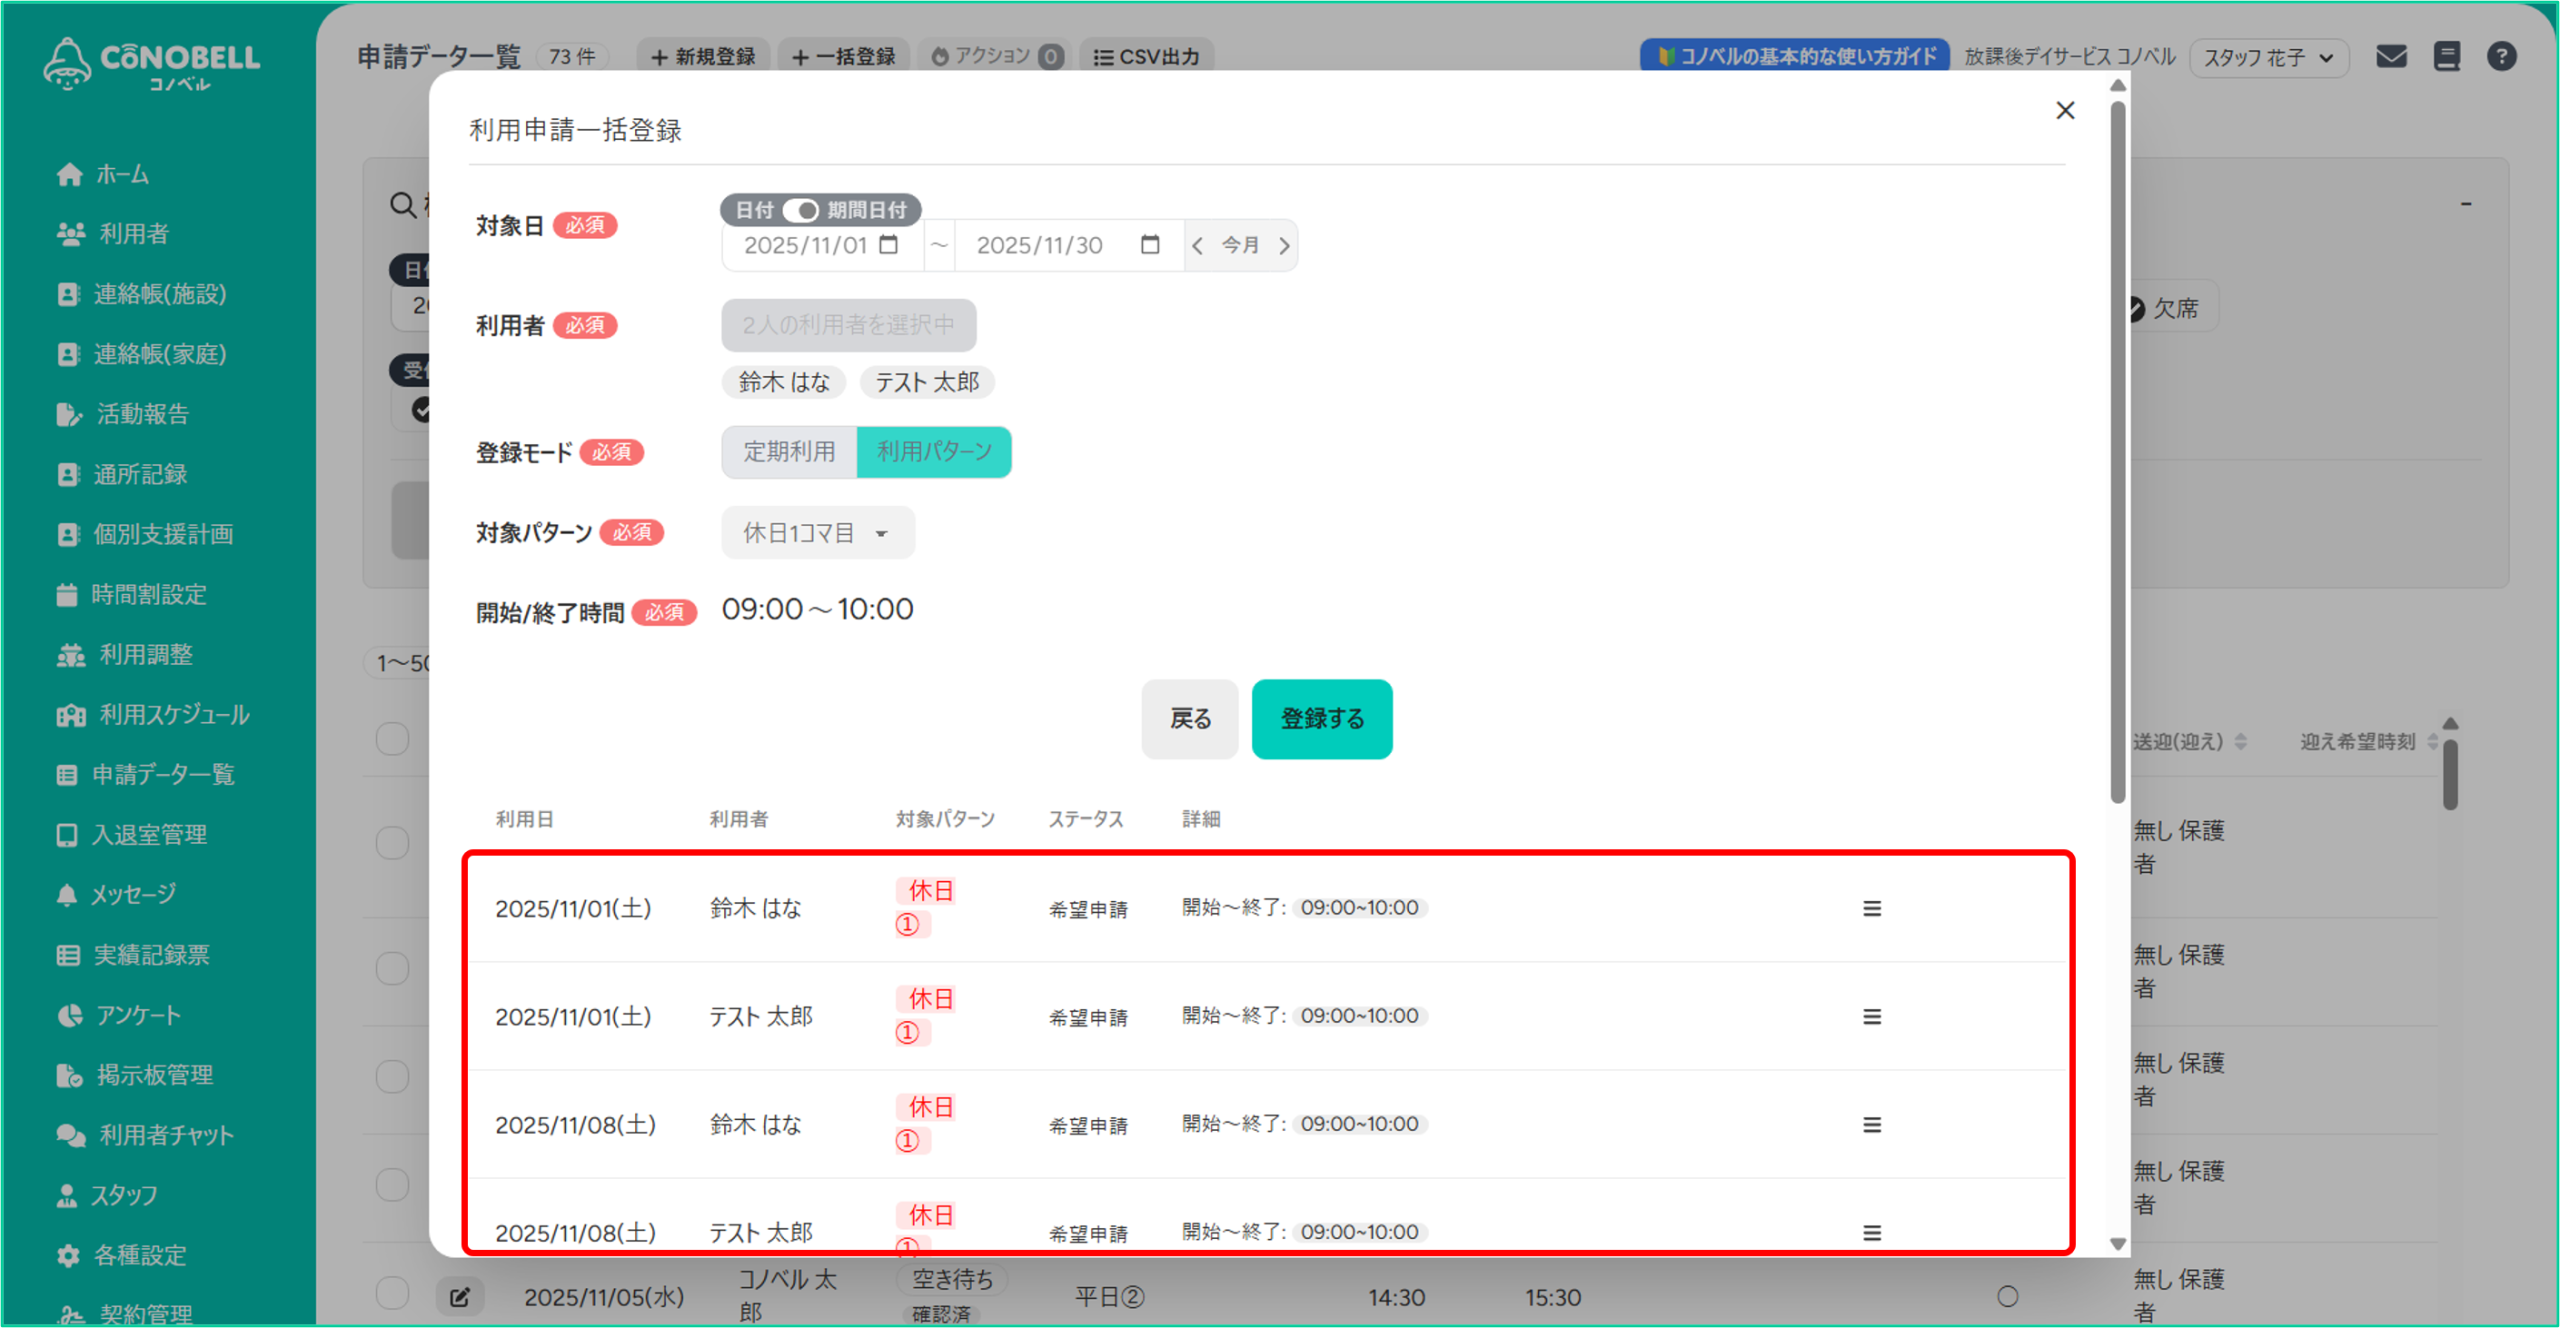This screenshot has height=1328, width=2560.
Task: Open the help question mark icon
Action: pyautogui.click(x=2501, y=57)
